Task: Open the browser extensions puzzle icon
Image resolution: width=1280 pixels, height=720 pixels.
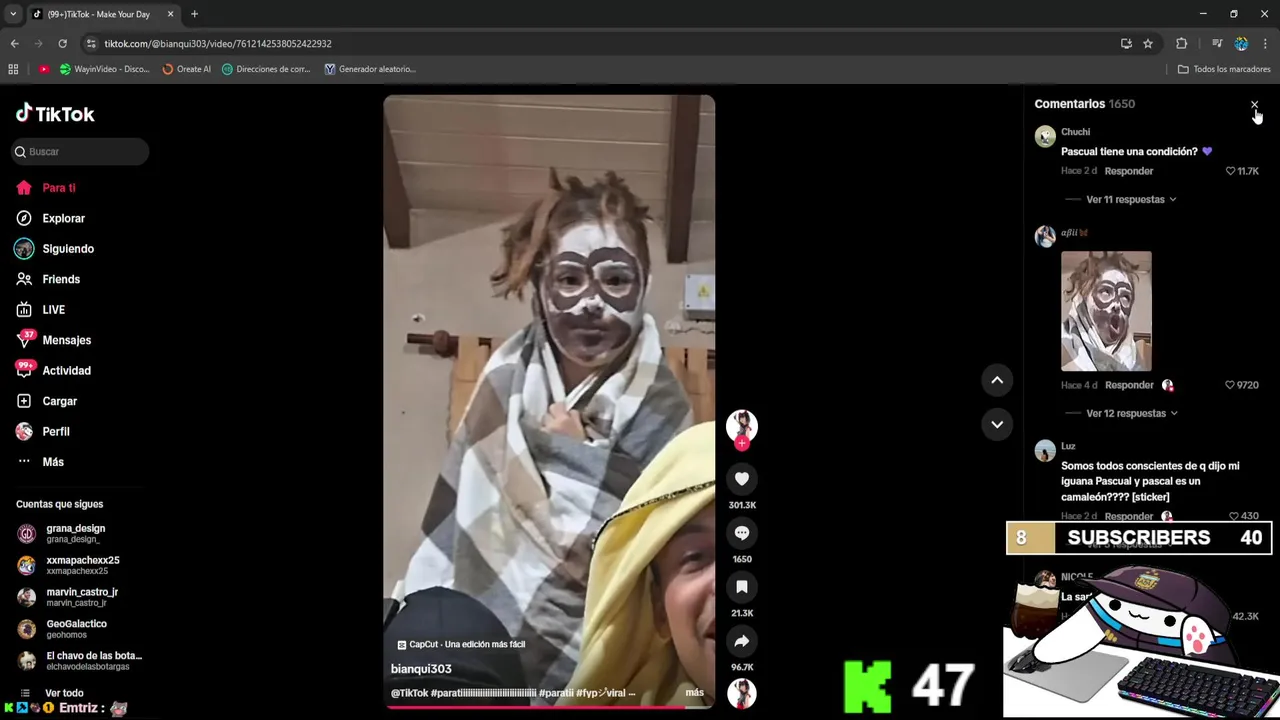Action: coord(1181,43)
